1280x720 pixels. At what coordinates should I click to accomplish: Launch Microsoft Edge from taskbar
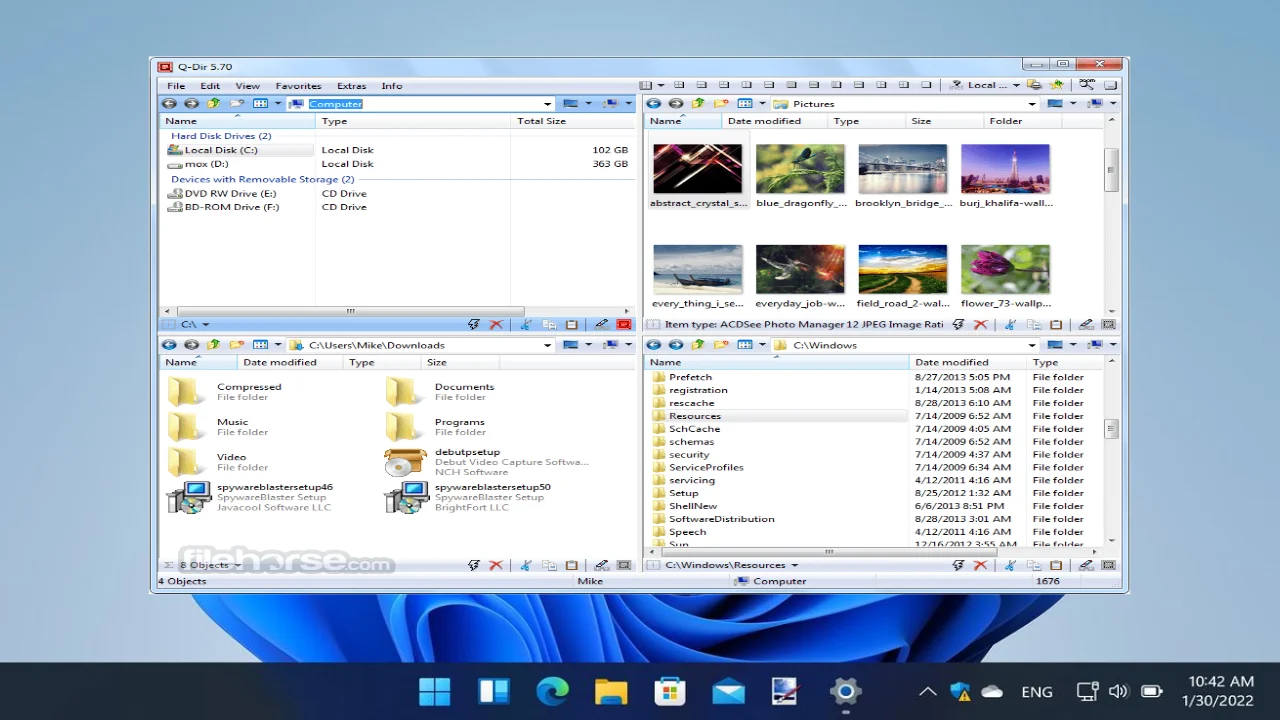(552, 691)
